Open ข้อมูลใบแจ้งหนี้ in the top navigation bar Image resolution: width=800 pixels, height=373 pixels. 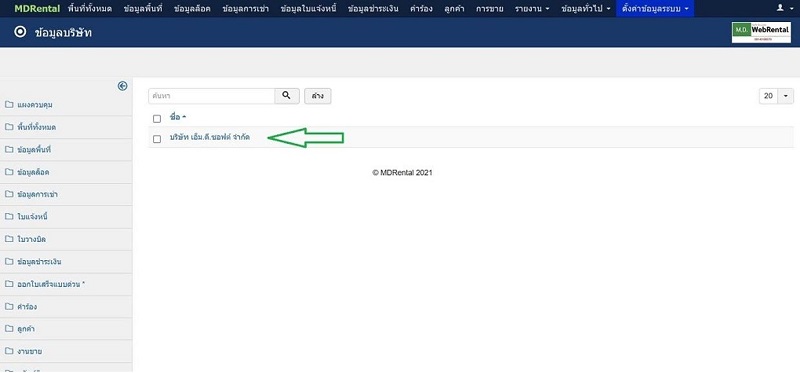(308, 9)
